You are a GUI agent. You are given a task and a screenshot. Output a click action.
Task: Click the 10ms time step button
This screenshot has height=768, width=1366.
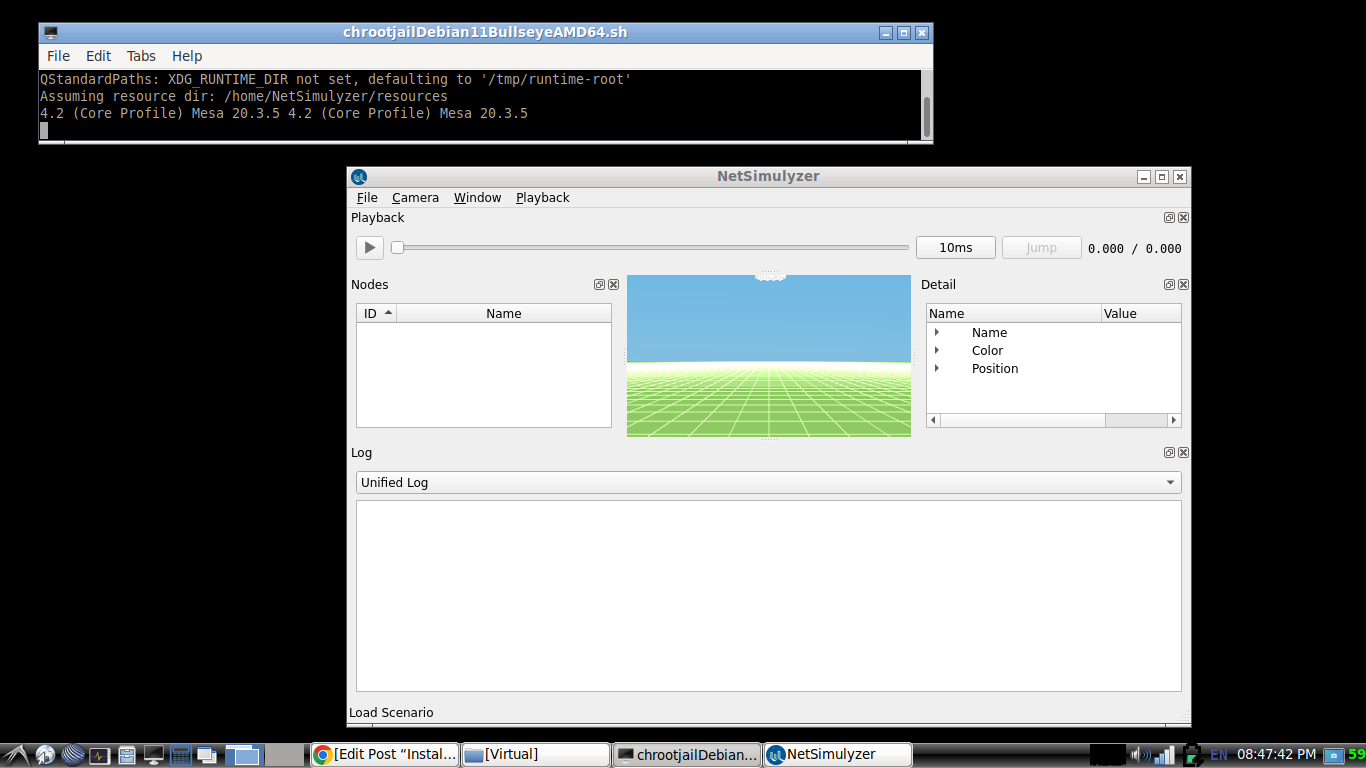(956, 248)
